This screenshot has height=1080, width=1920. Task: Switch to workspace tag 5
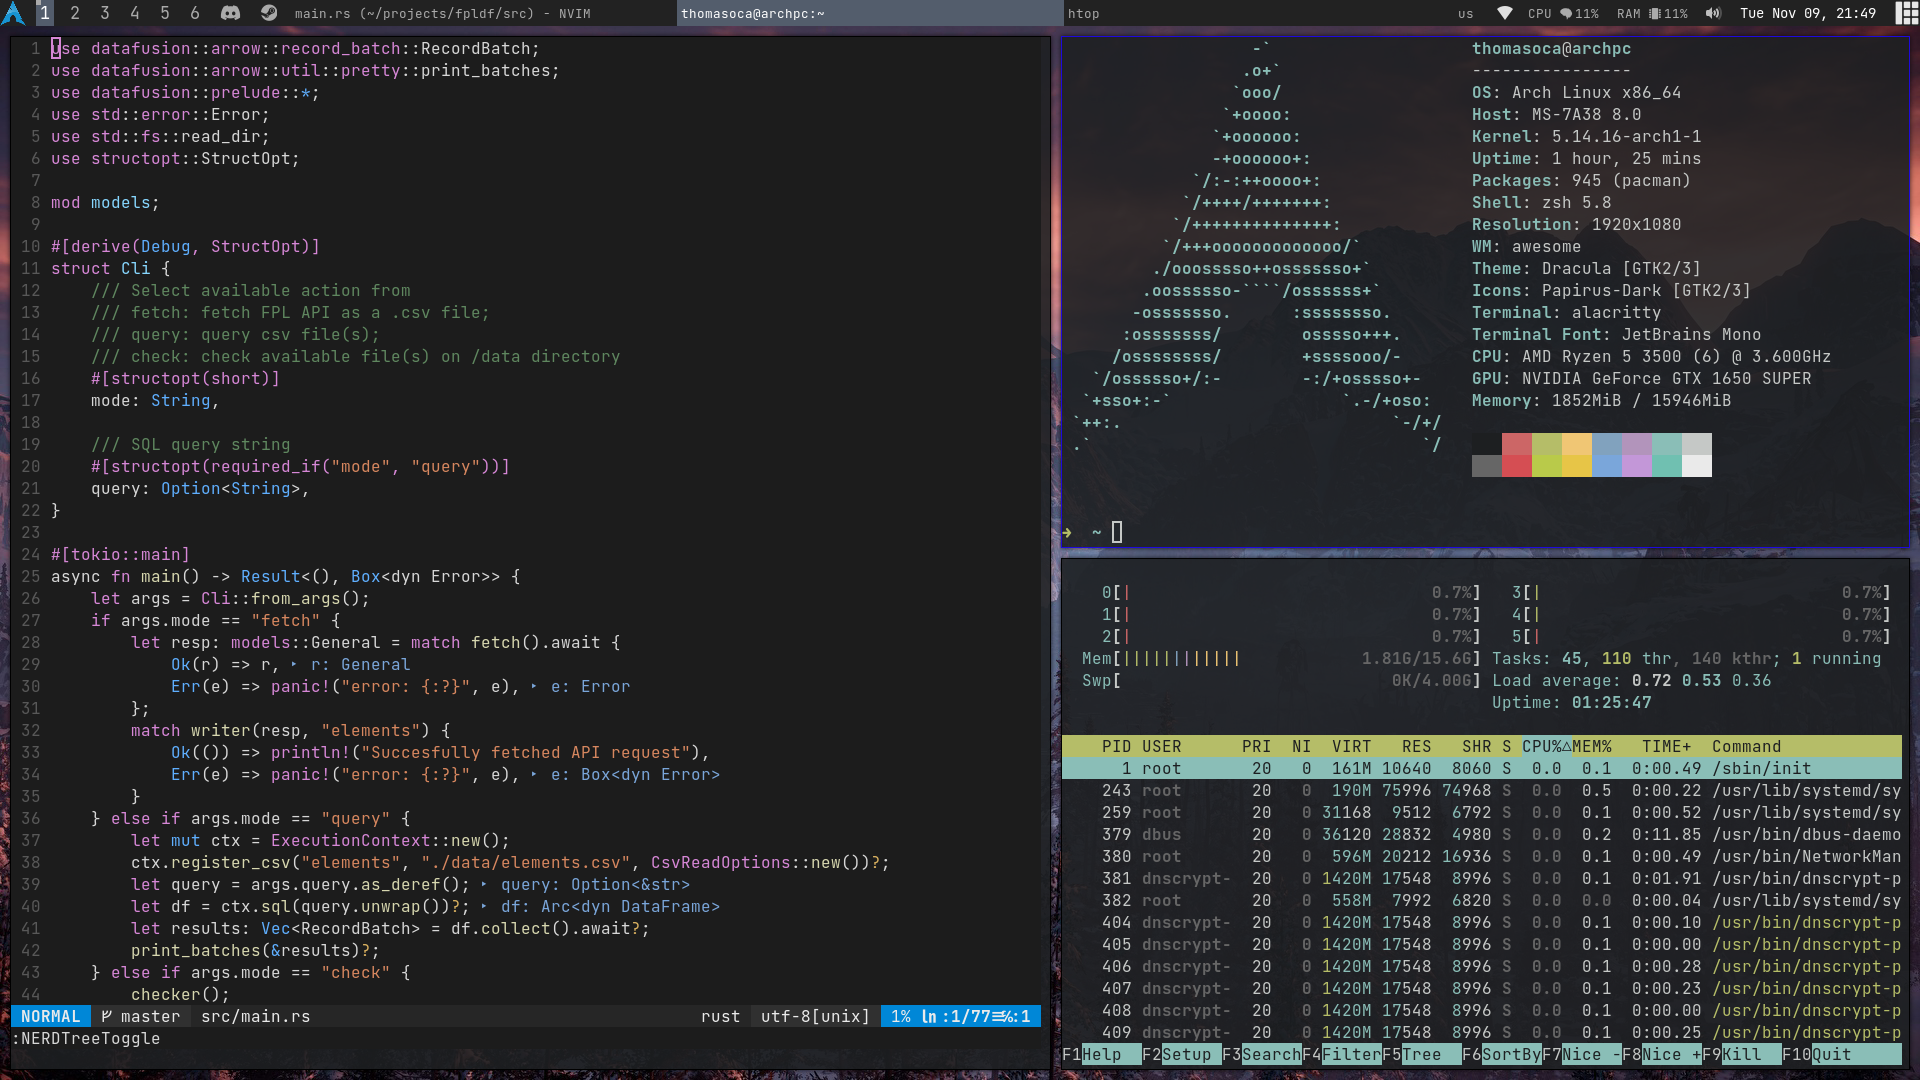[x=165, y=13]
